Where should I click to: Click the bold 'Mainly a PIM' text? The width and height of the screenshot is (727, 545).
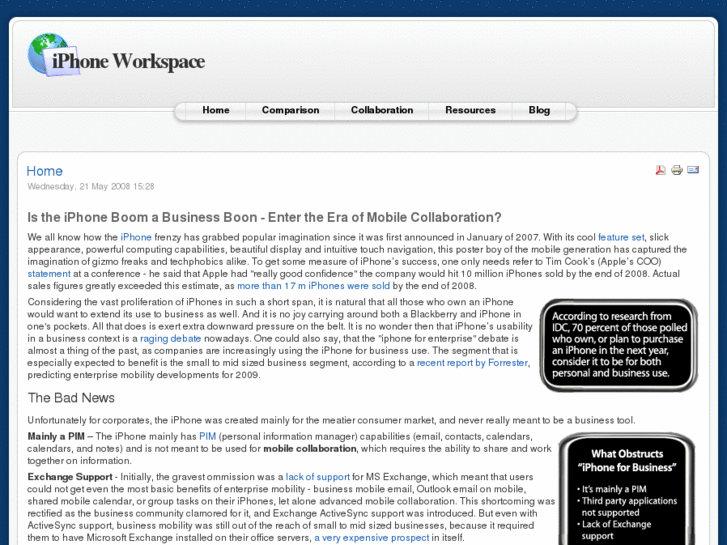point(56,436)
